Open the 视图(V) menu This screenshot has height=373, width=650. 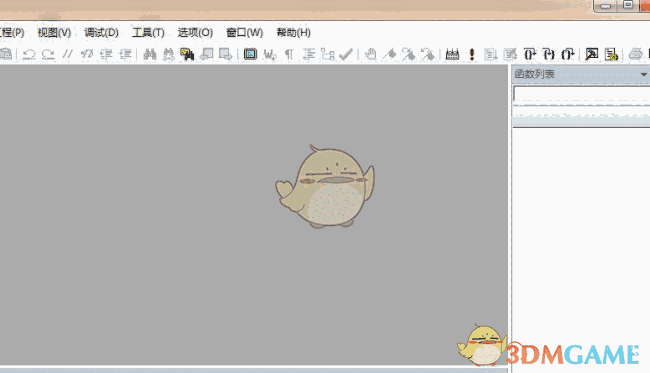(54, 32)
